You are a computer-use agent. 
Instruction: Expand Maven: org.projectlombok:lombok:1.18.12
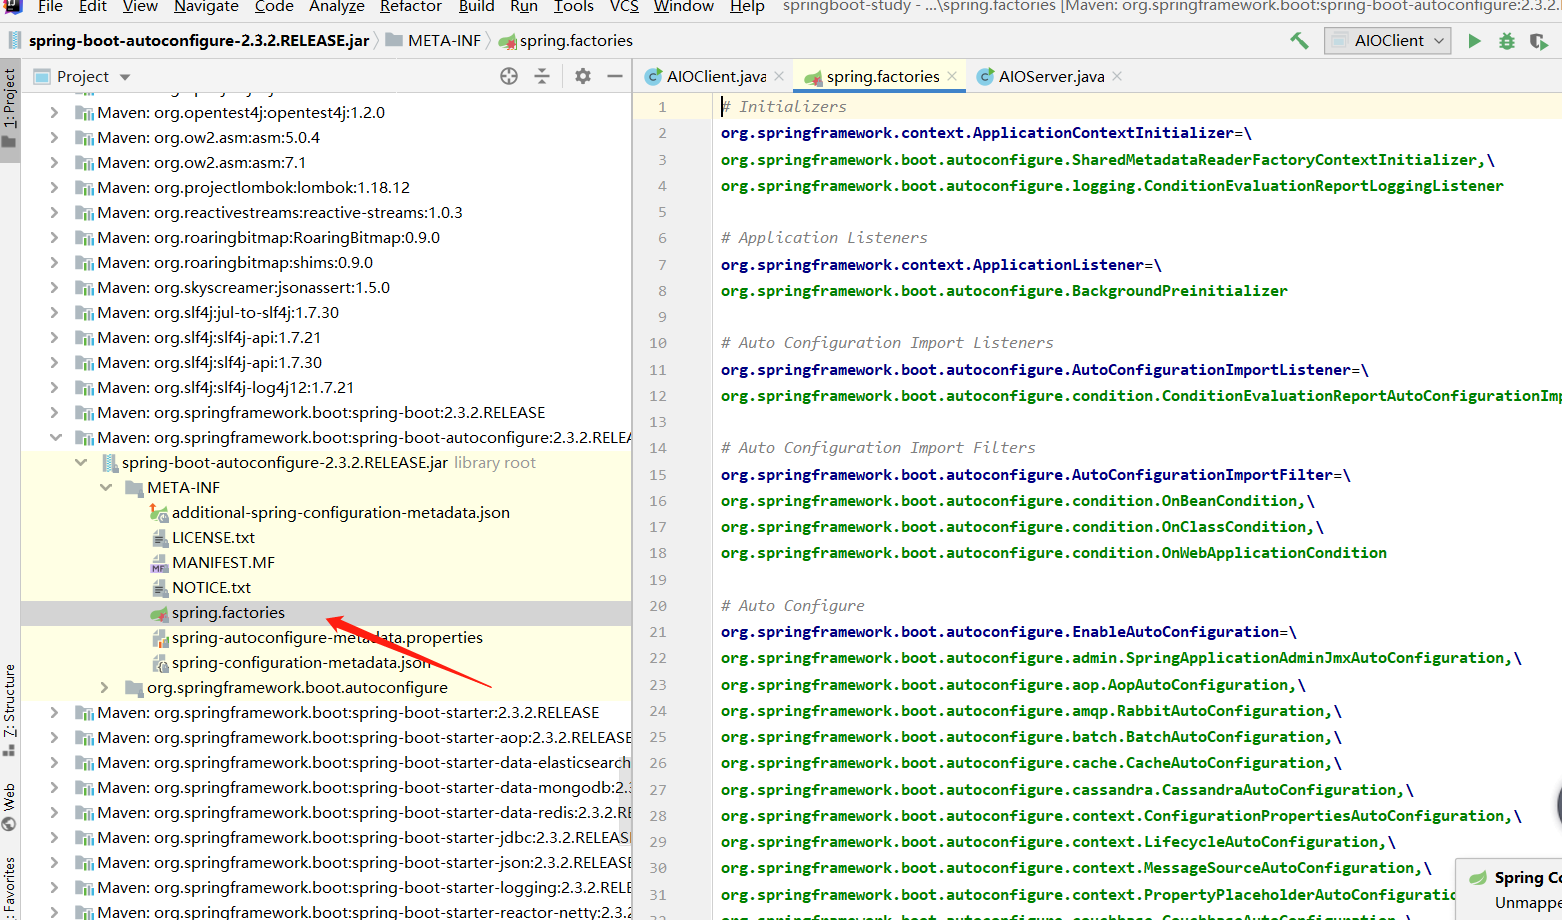55,188
